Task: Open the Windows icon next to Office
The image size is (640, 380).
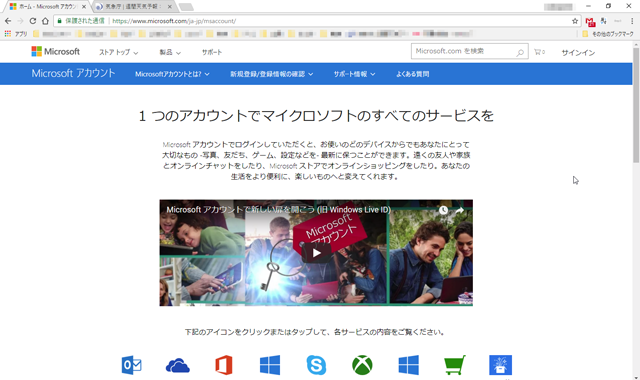Action: [x=270, y=365]
